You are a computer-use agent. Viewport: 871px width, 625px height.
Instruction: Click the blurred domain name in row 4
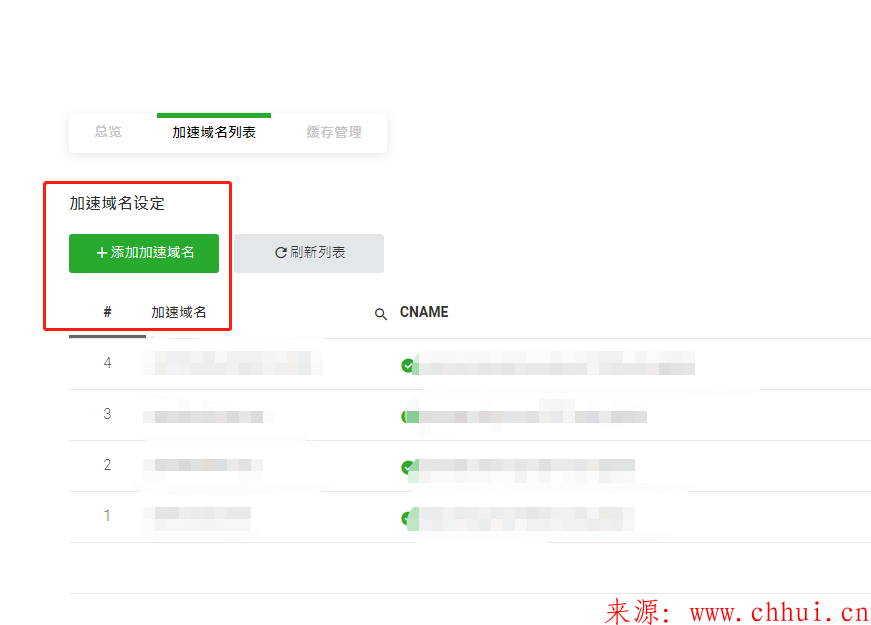point(232,363)
